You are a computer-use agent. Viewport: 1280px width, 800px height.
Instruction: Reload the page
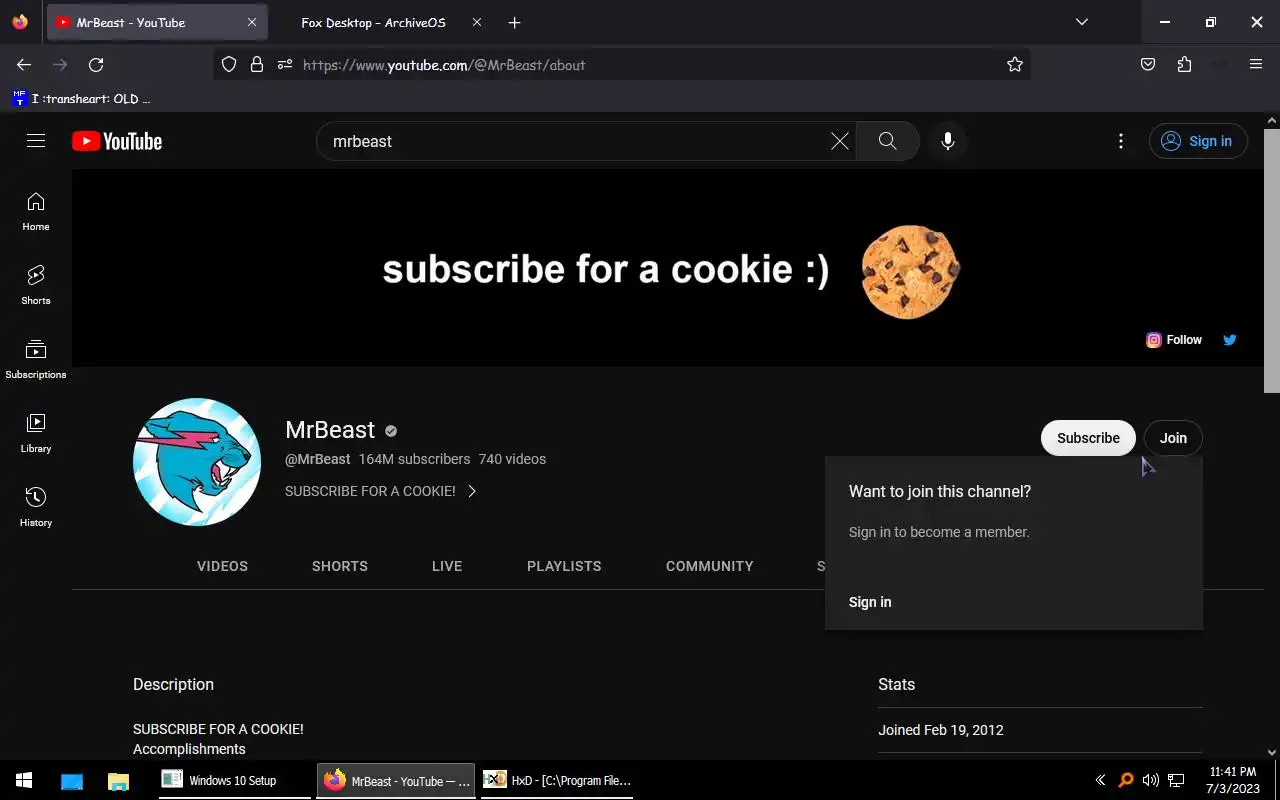point(96,65)
